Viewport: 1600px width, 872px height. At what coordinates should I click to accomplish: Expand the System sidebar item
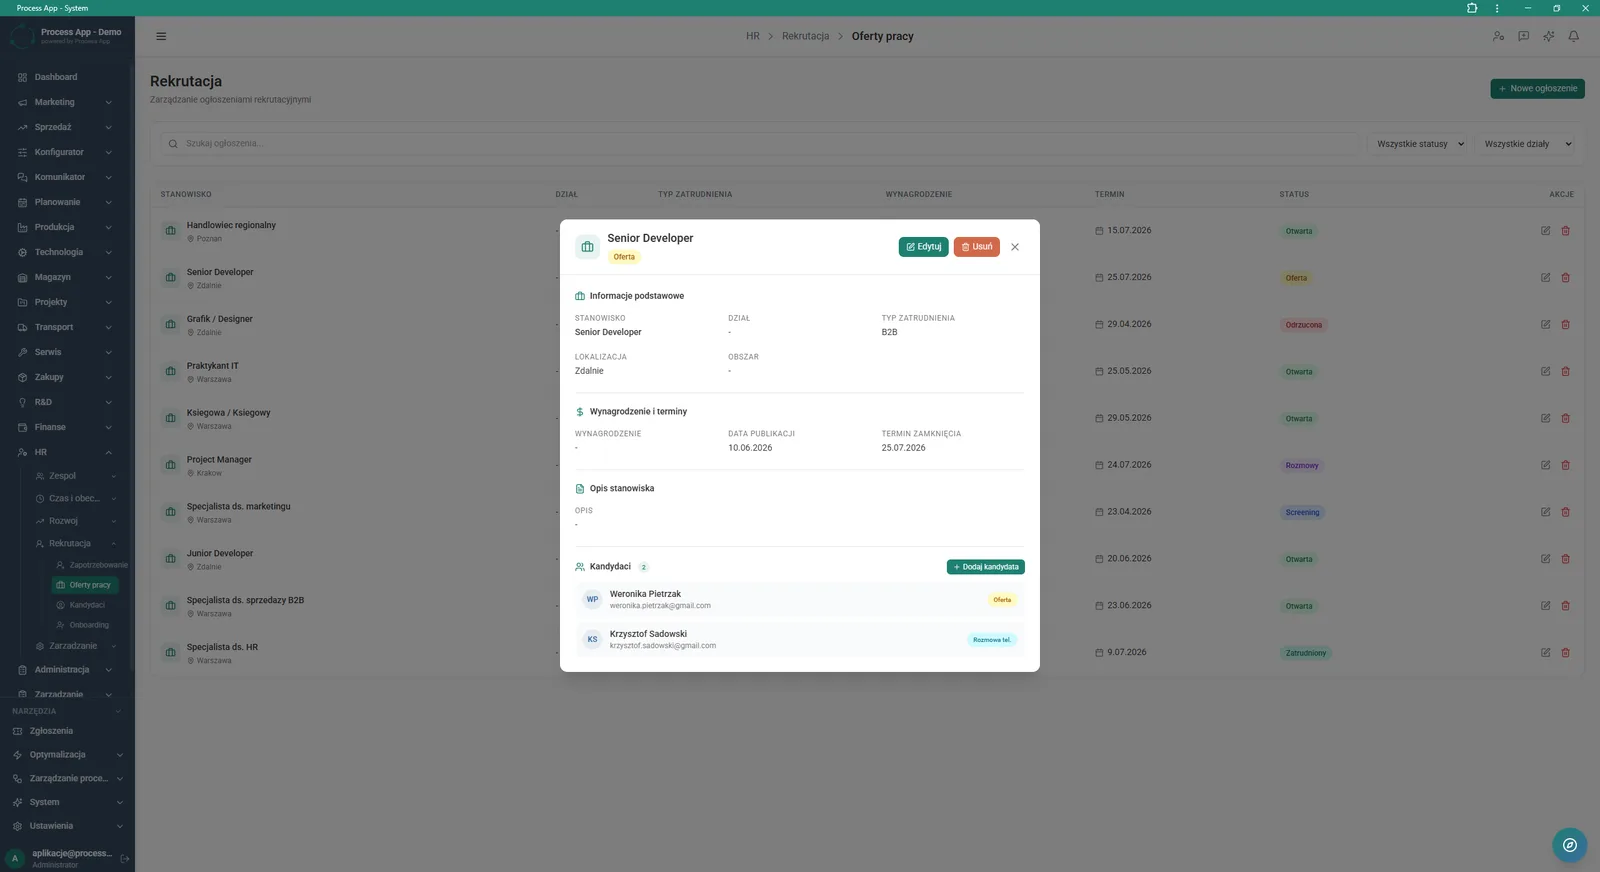click(67, 802)
